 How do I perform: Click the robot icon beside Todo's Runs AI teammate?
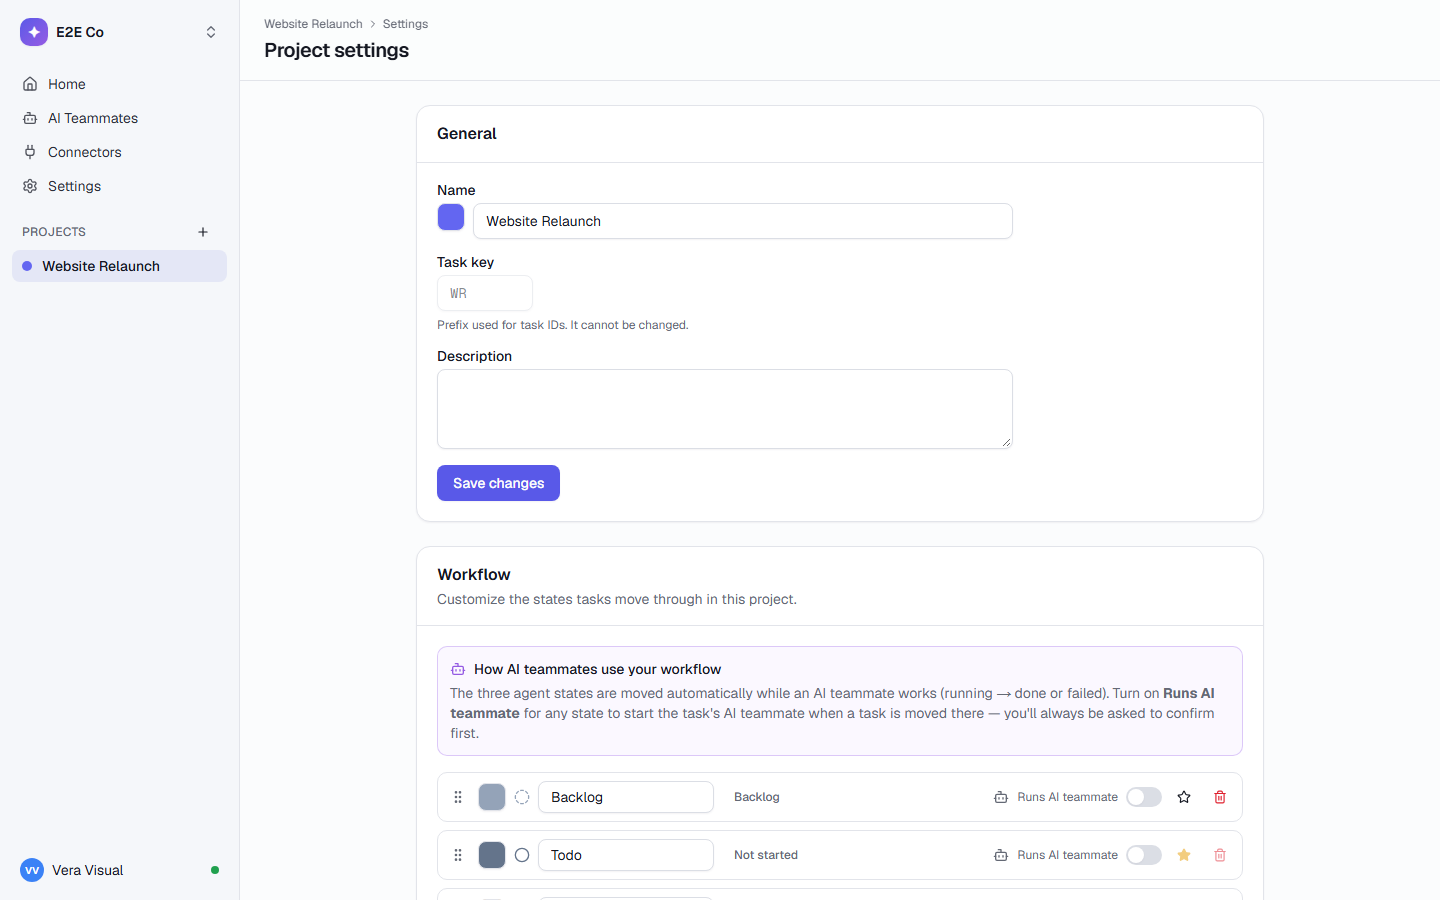pos(1001,855)
